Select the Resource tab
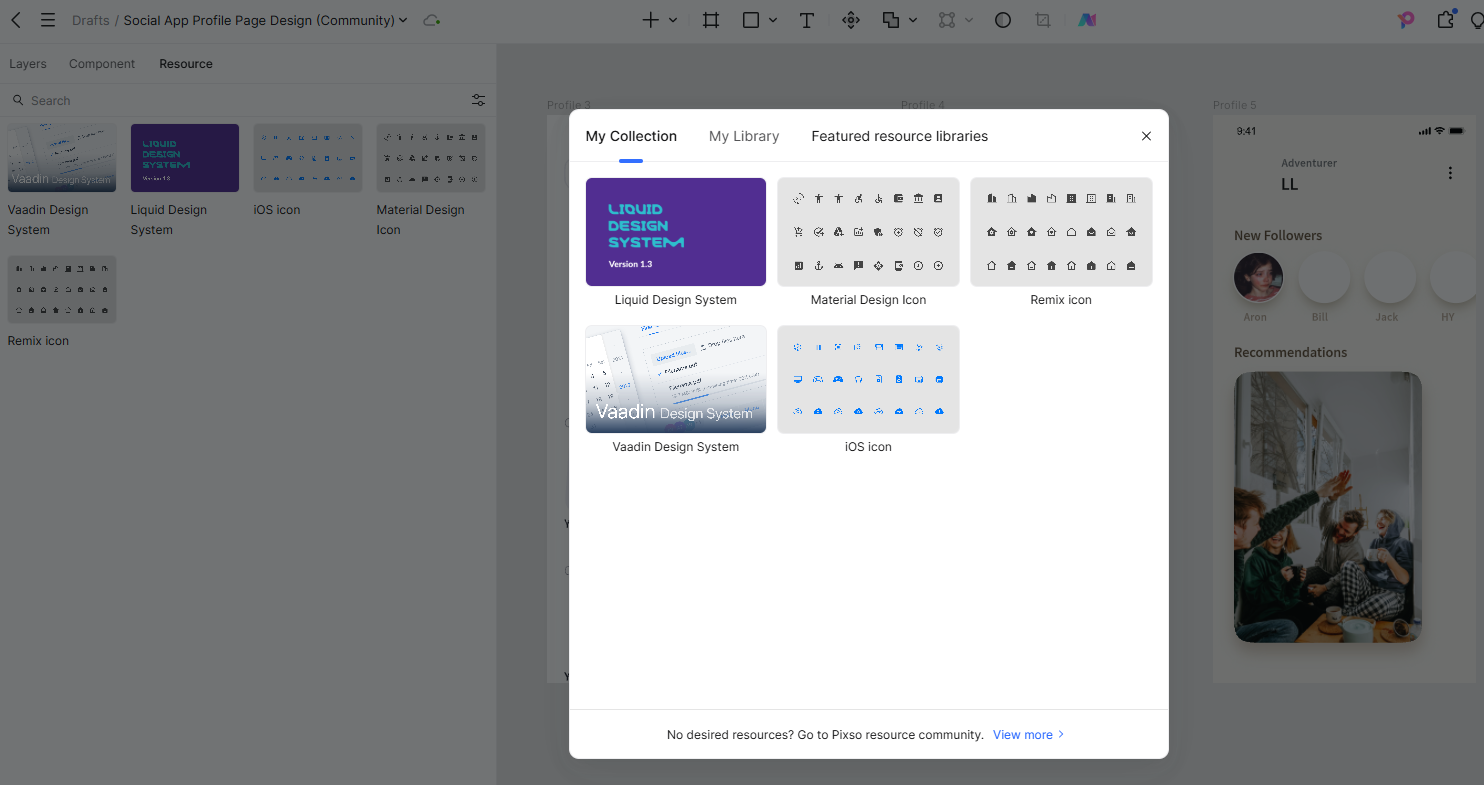 pyautogui.click(x=186, y=64)
